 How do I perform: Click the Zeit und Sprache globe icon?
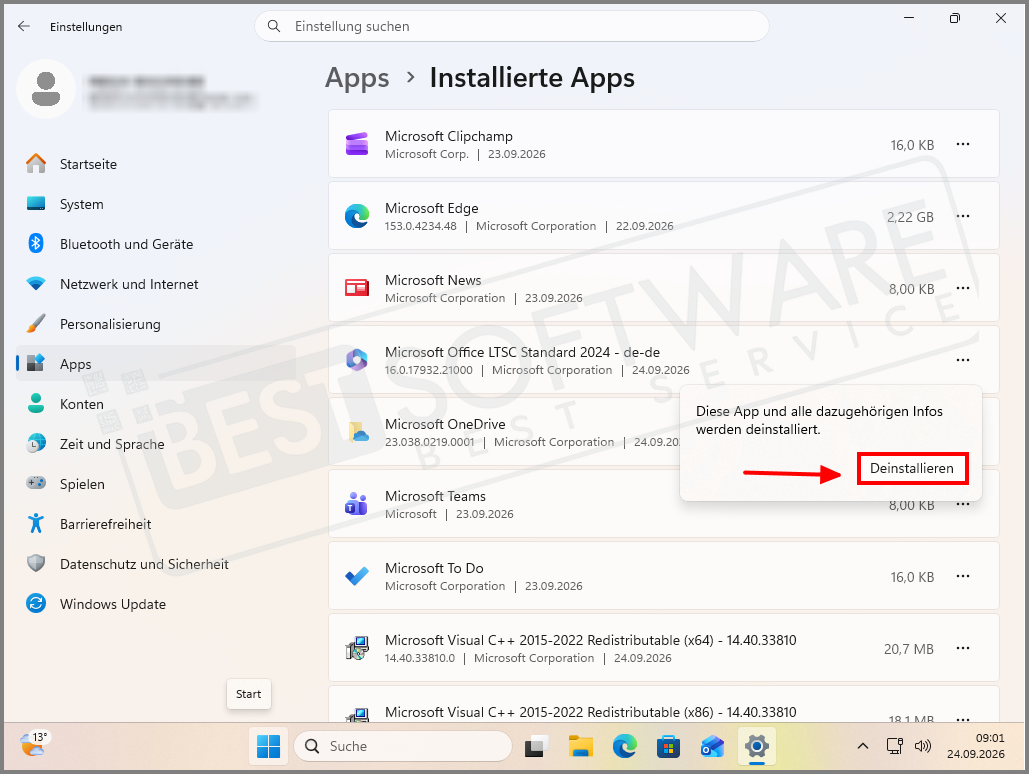36,443
